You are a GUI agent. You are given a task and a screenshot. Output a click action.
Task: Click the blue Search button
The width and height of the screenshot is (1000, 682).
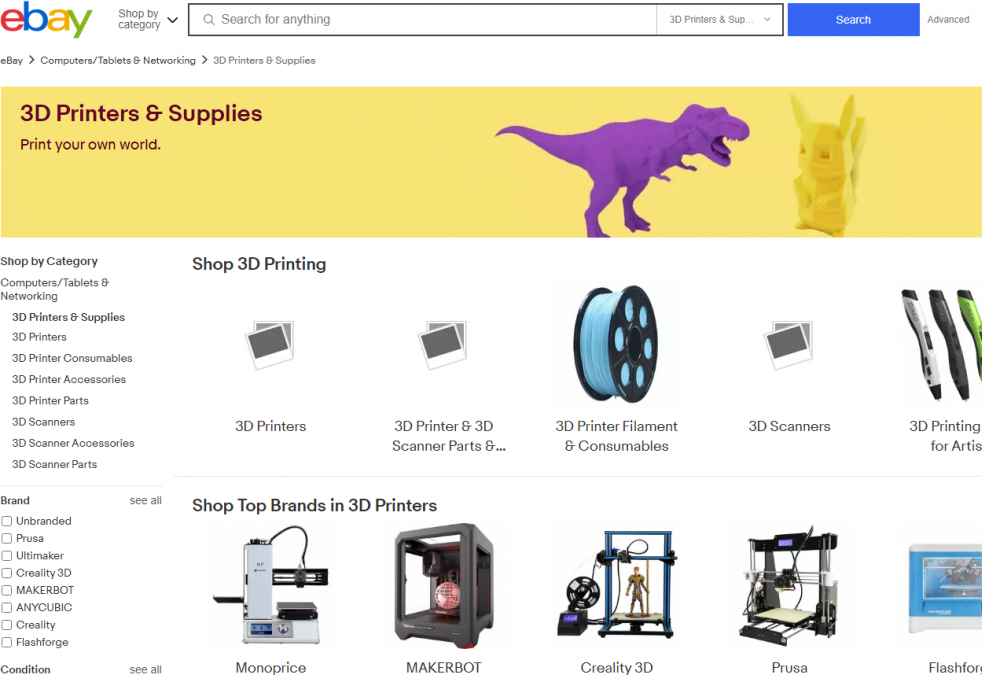(x=853, y=20)
